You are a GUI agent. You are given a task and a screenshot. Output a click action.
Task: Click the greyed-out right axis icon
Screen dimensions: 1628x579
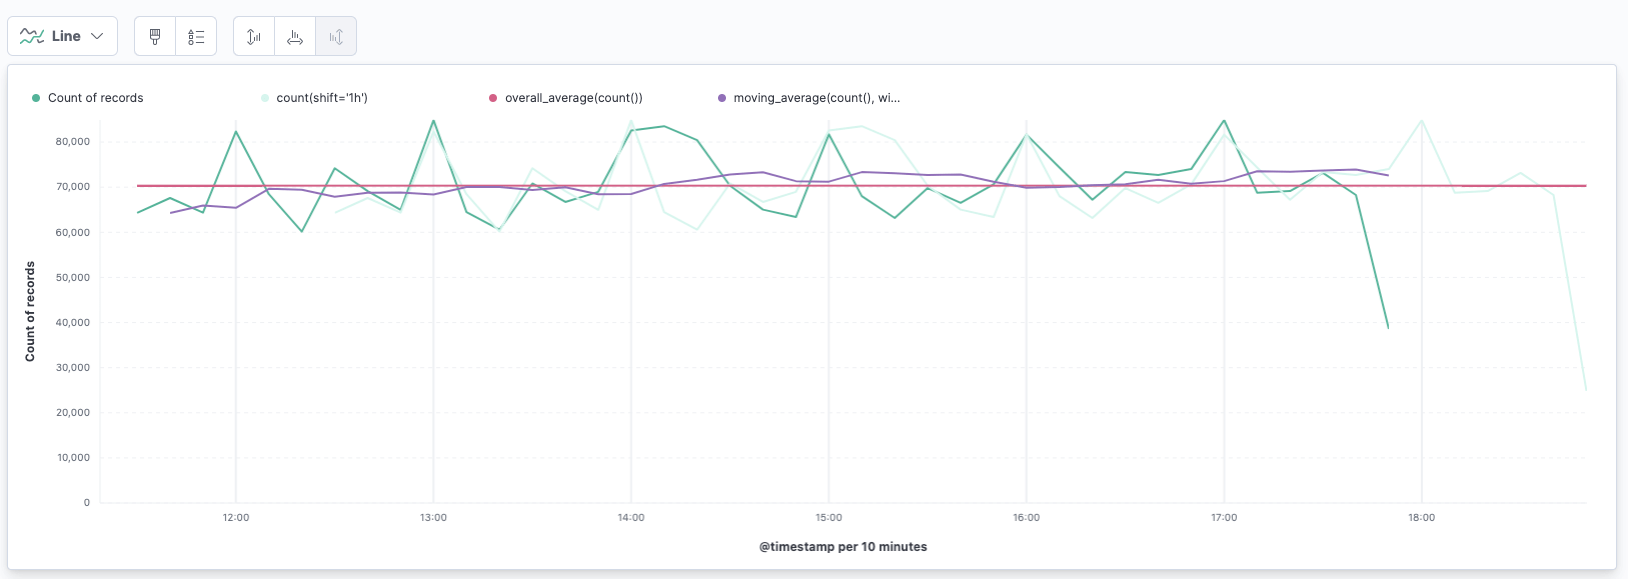[336, 37]
